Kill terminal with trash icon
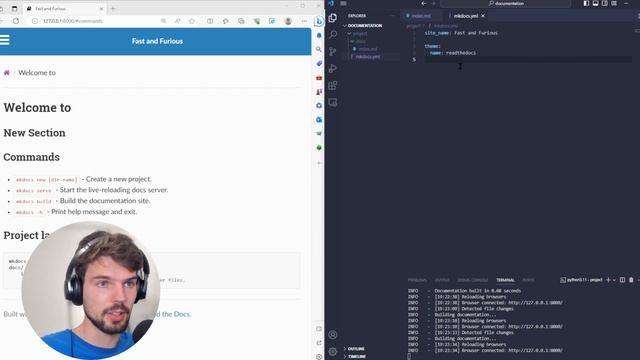The height and width of the screenshot is (360, 640). [x=631, y=280]
